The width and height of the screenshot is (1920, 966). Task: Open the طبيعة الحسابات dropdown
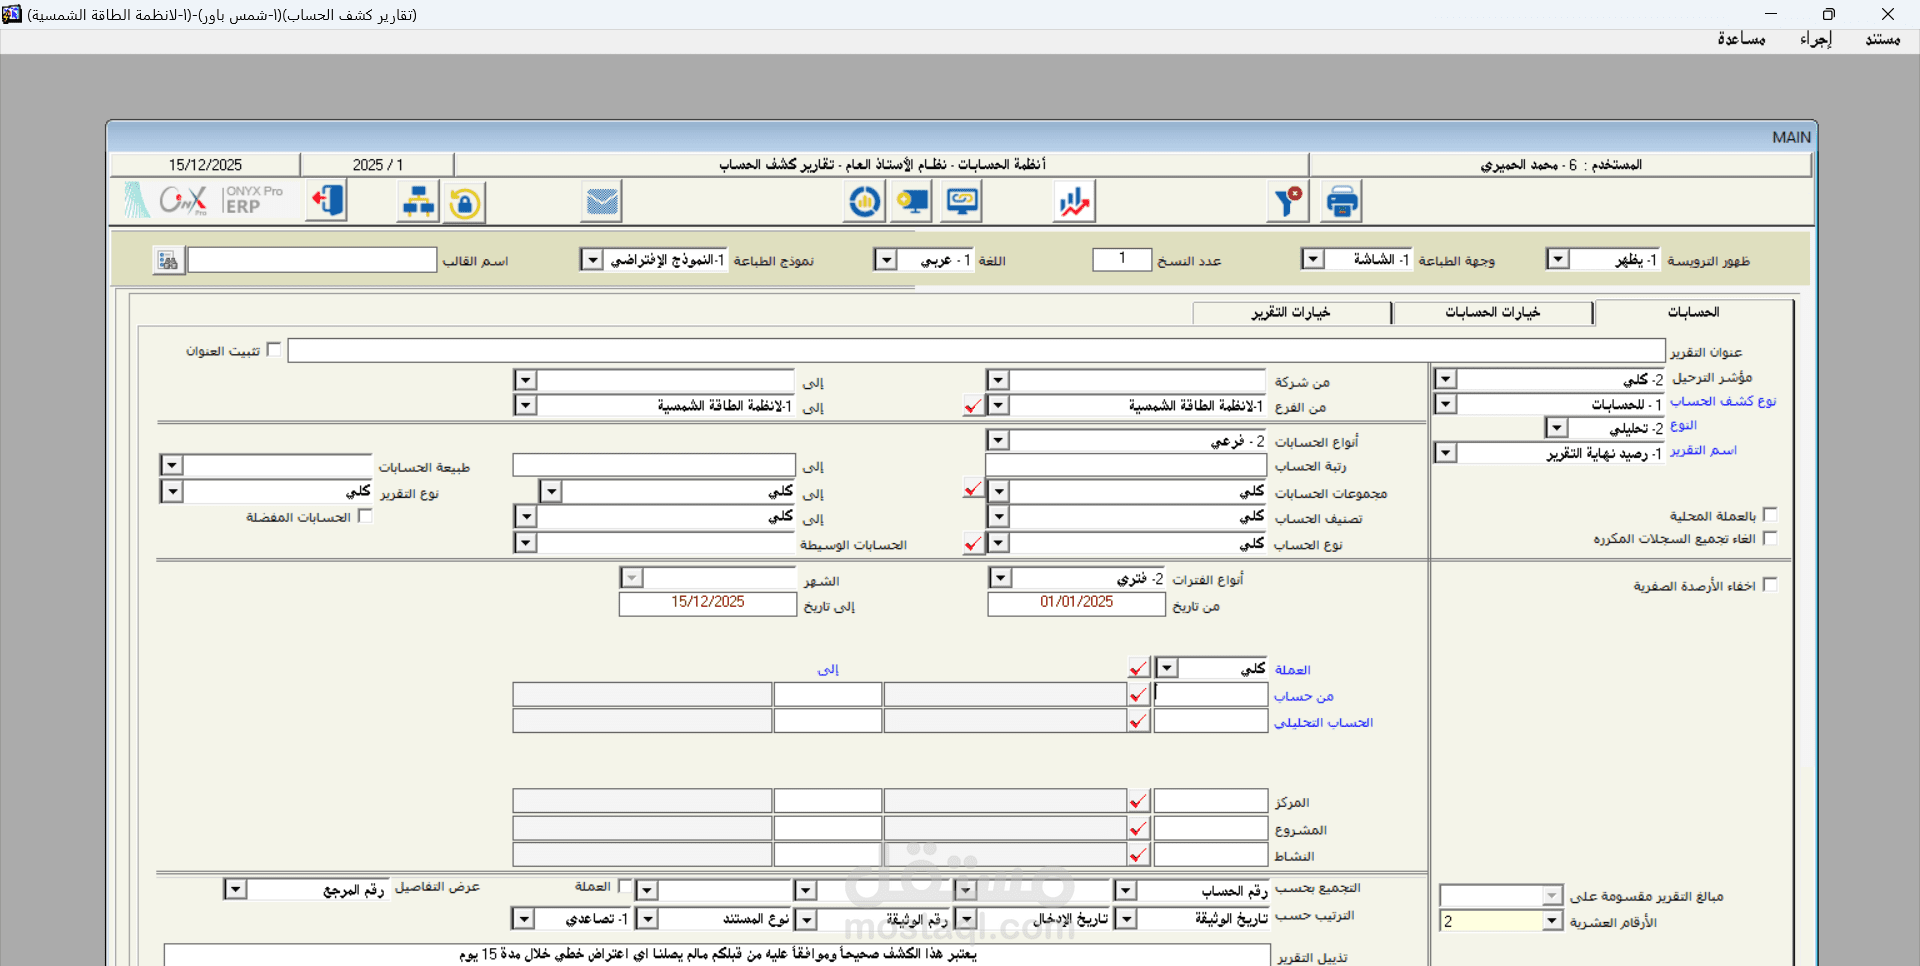[172, 465]
